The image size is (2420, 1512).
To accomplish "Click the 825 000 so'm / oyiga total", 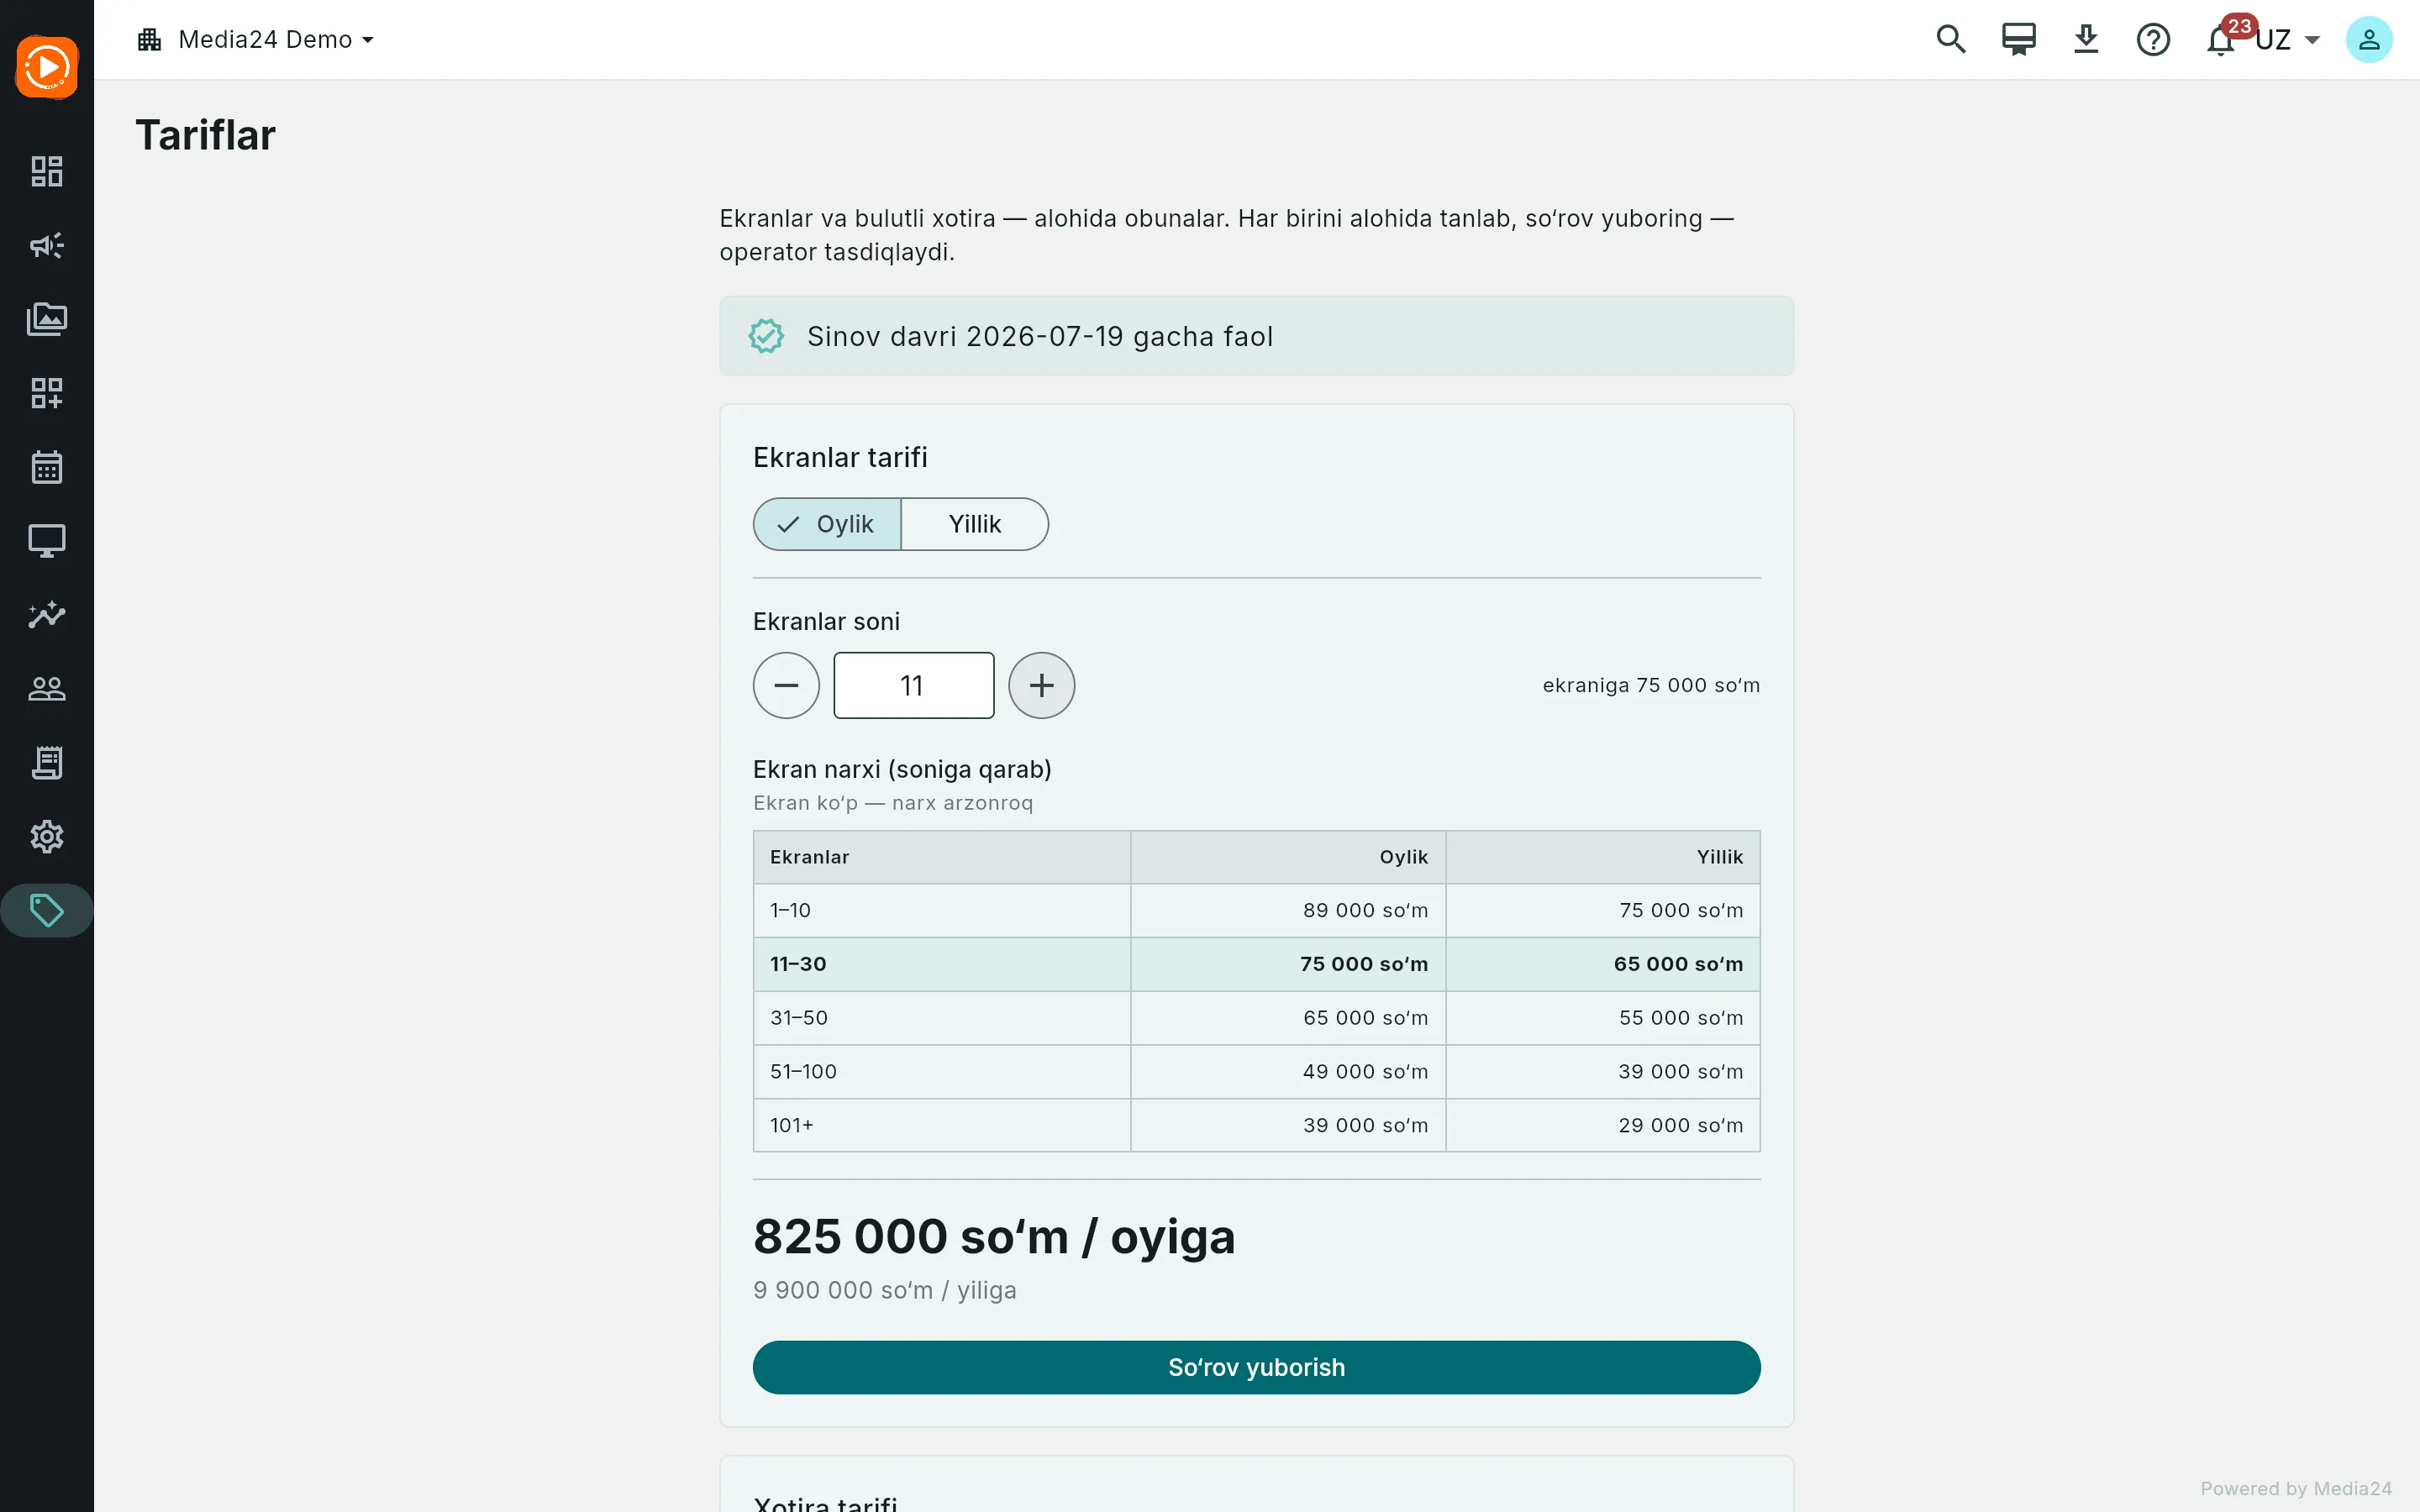I will pos(994,1237).
